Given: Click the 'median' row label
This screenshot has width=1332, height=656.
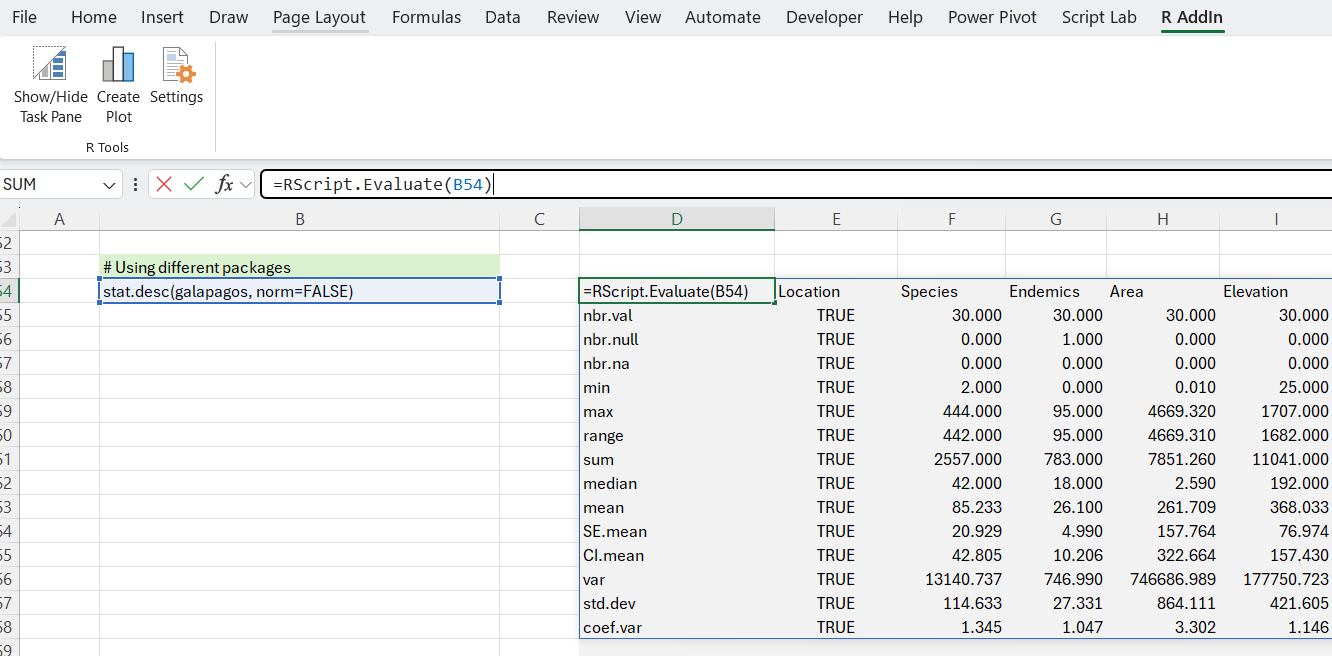Looking at the screenshot, I should click(677, 483).
